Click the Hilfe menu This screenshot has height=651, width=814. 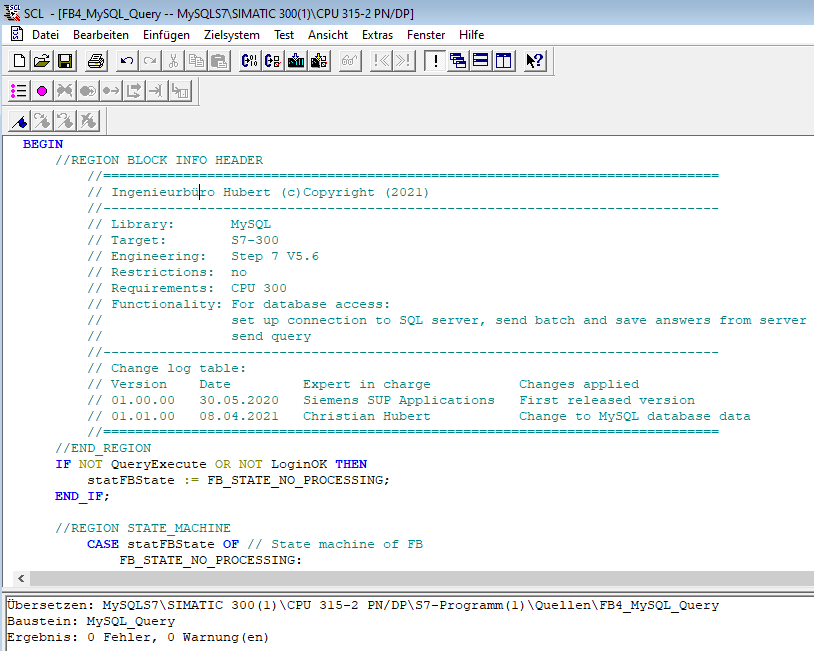[x=471, y=35]
